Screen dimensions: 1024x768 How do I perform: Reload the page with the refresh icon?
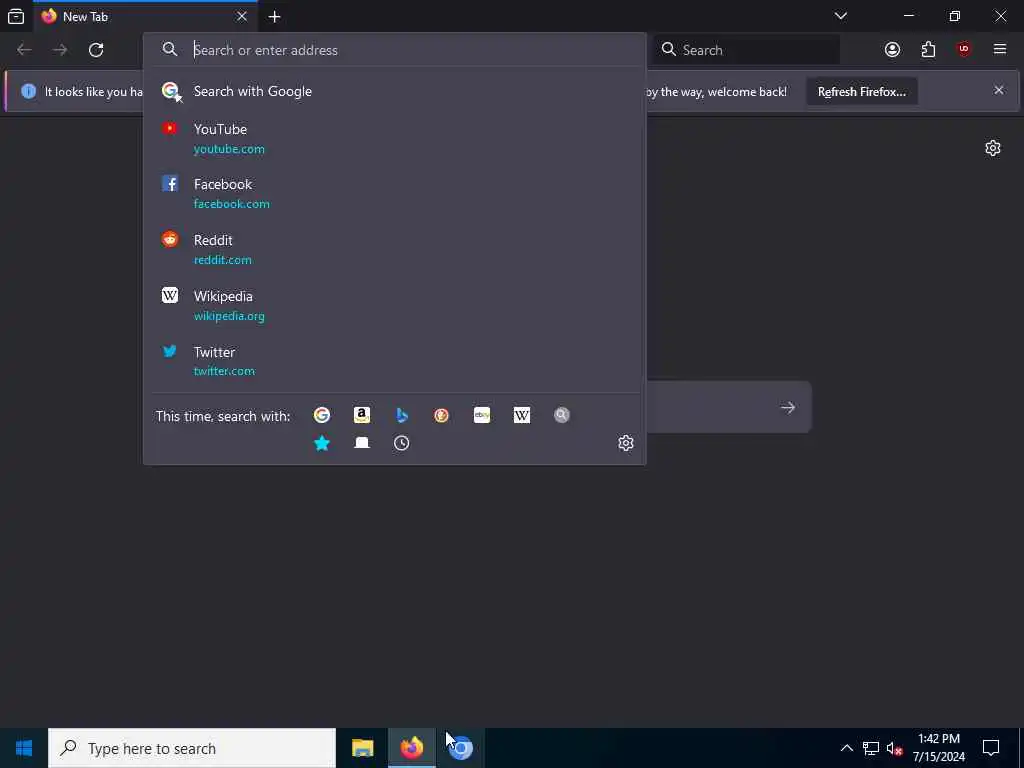pos(96,50)
